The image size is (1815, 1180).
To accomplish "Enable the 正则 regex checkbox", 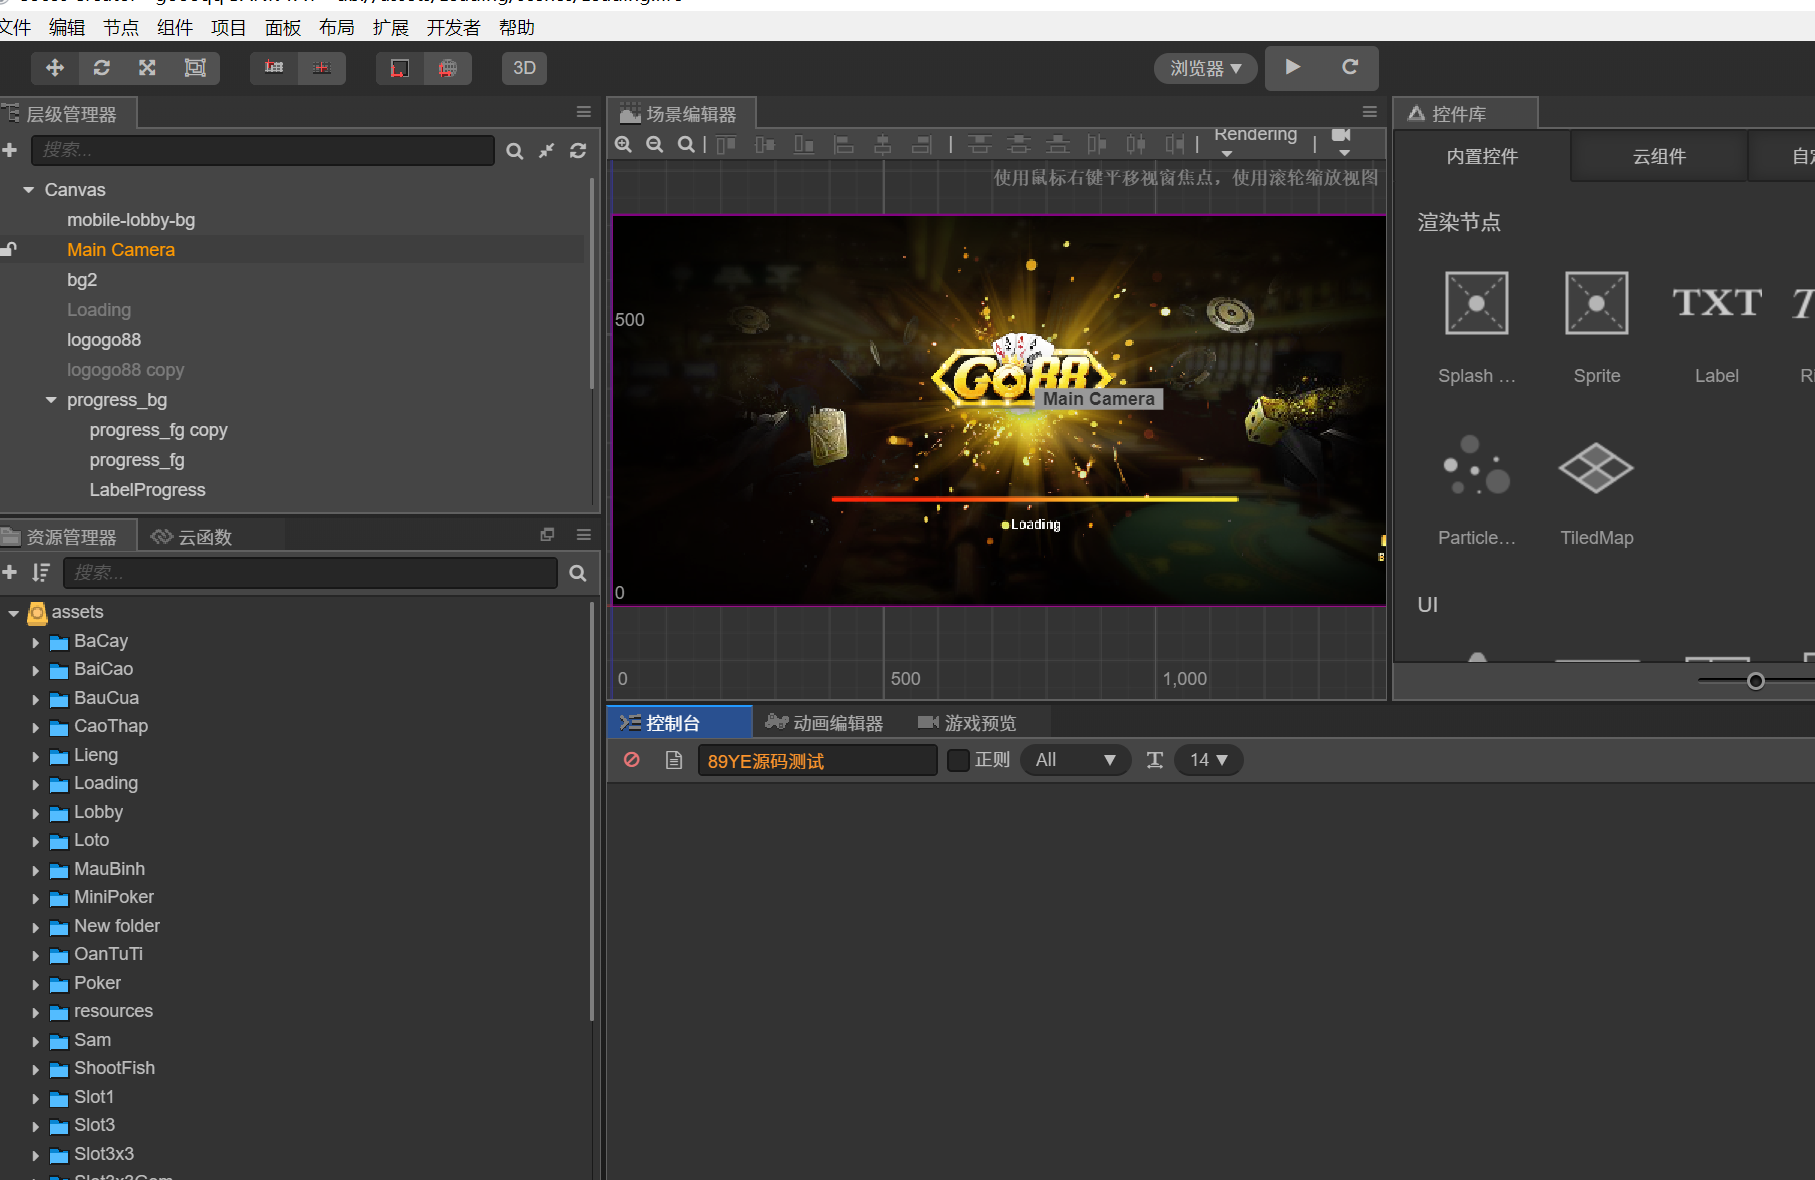I will coord(958,760).
